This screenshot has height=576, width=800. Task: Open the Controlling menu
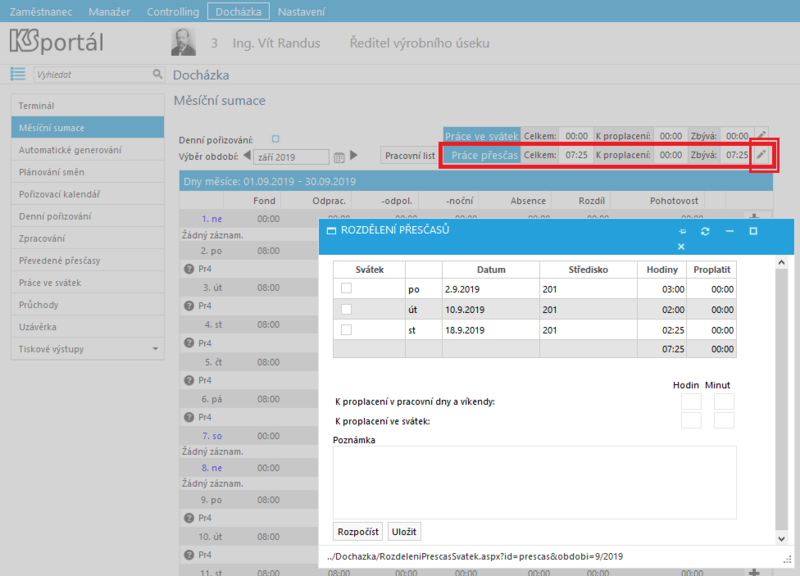point(173,11)
